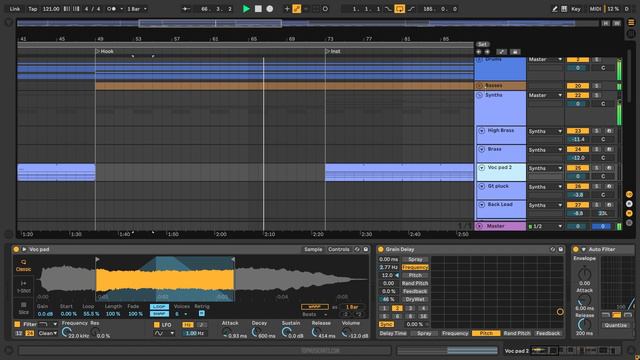Click the Stop transport button
The height and width of the screenshot is (360, 640).
[x=258, y=9]
